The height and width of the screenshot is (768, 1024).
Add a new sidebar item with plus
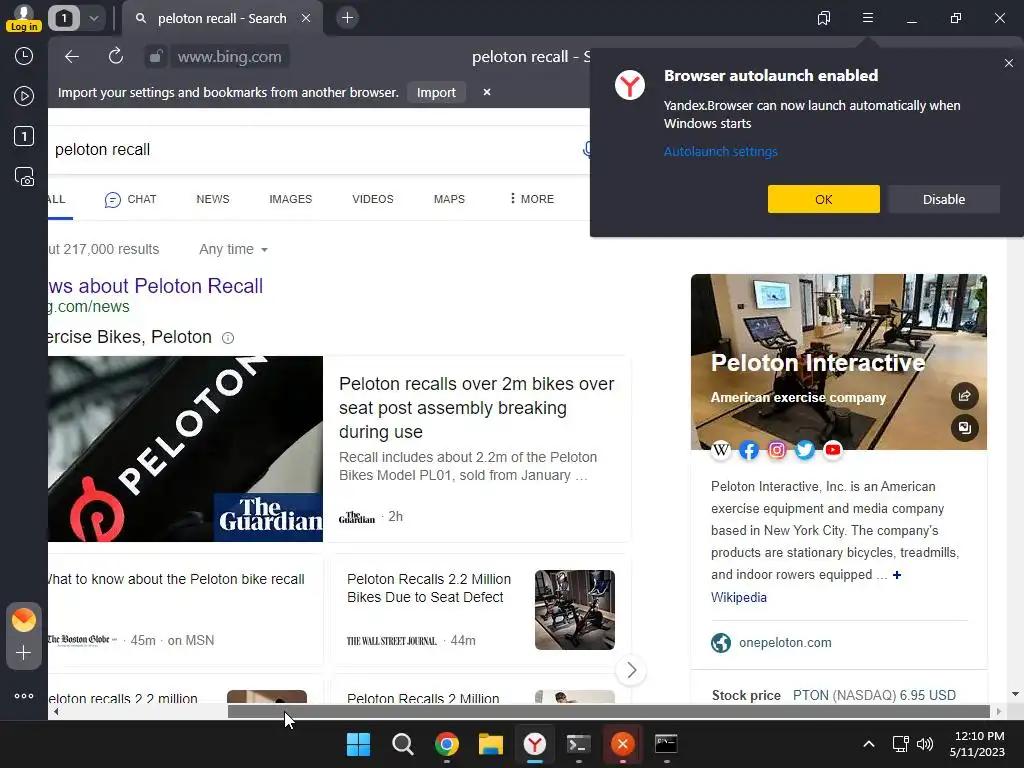coord(24,653)
